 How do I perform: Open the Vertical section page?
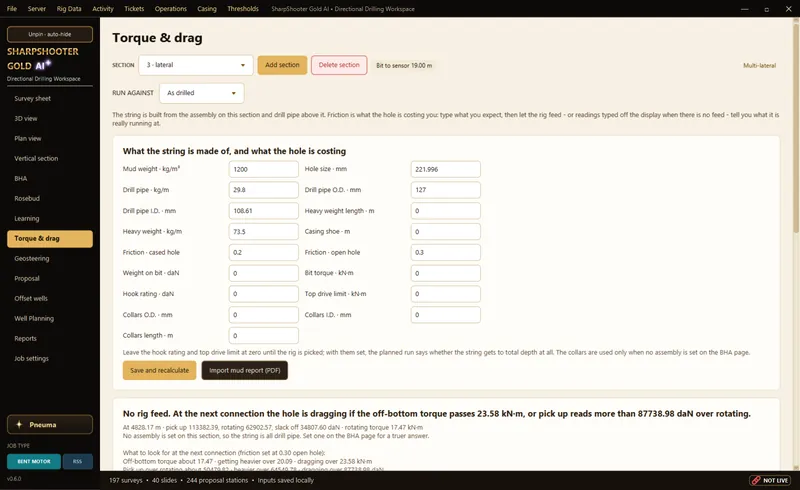click(50, 158)
